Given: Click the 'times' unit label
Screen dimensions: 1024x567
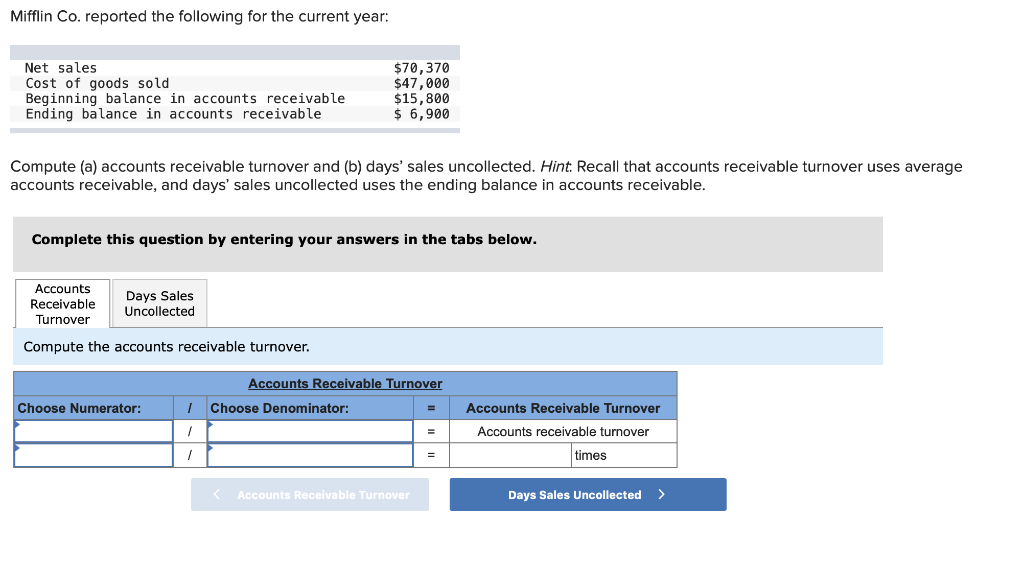Looking at the screenshot, I should 590,455.
